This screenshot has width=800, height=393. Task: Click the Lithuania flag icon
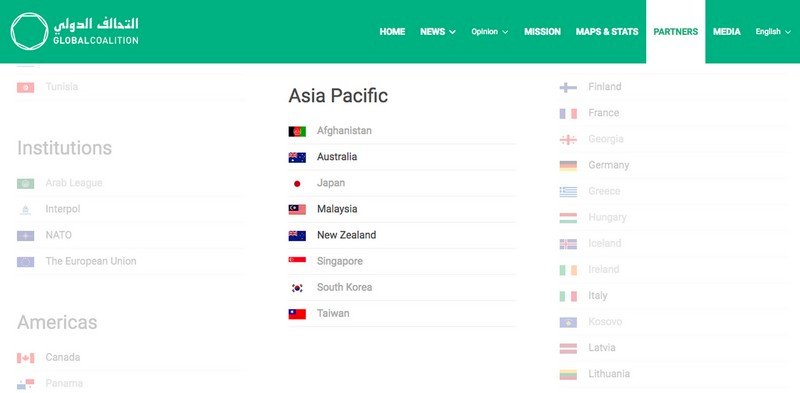pos(568,374)
